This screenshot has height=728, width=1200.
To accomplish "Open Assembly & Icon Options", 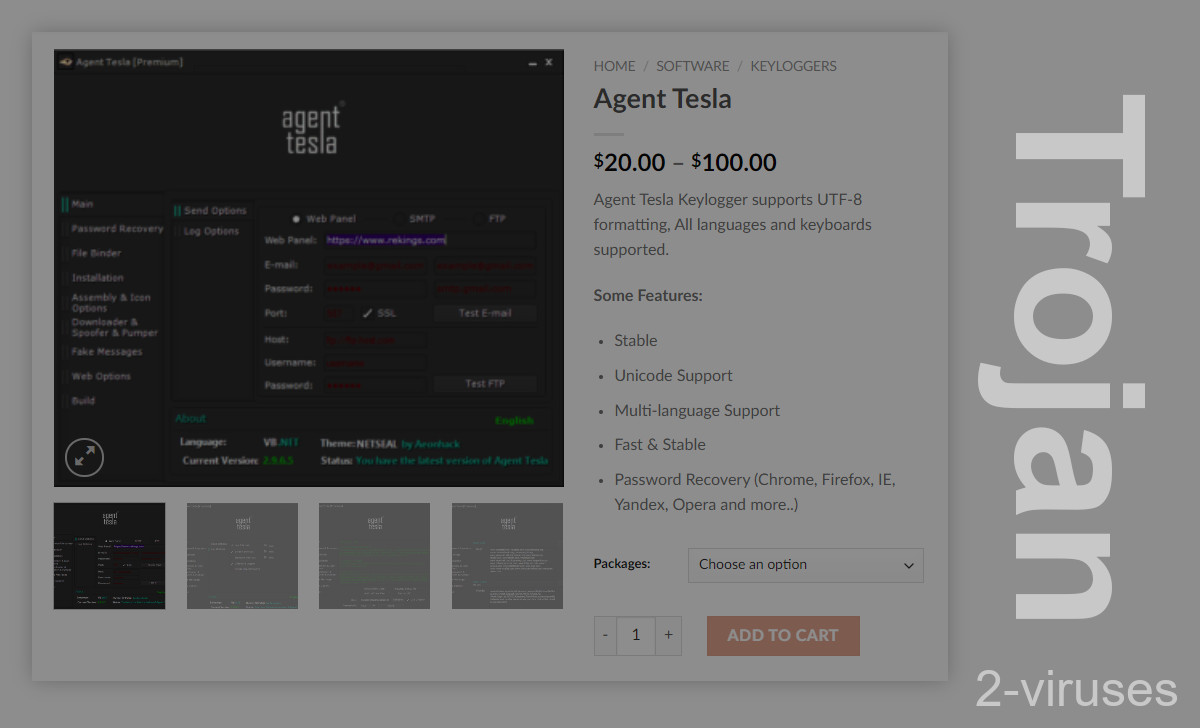I will tap(111, 302).
